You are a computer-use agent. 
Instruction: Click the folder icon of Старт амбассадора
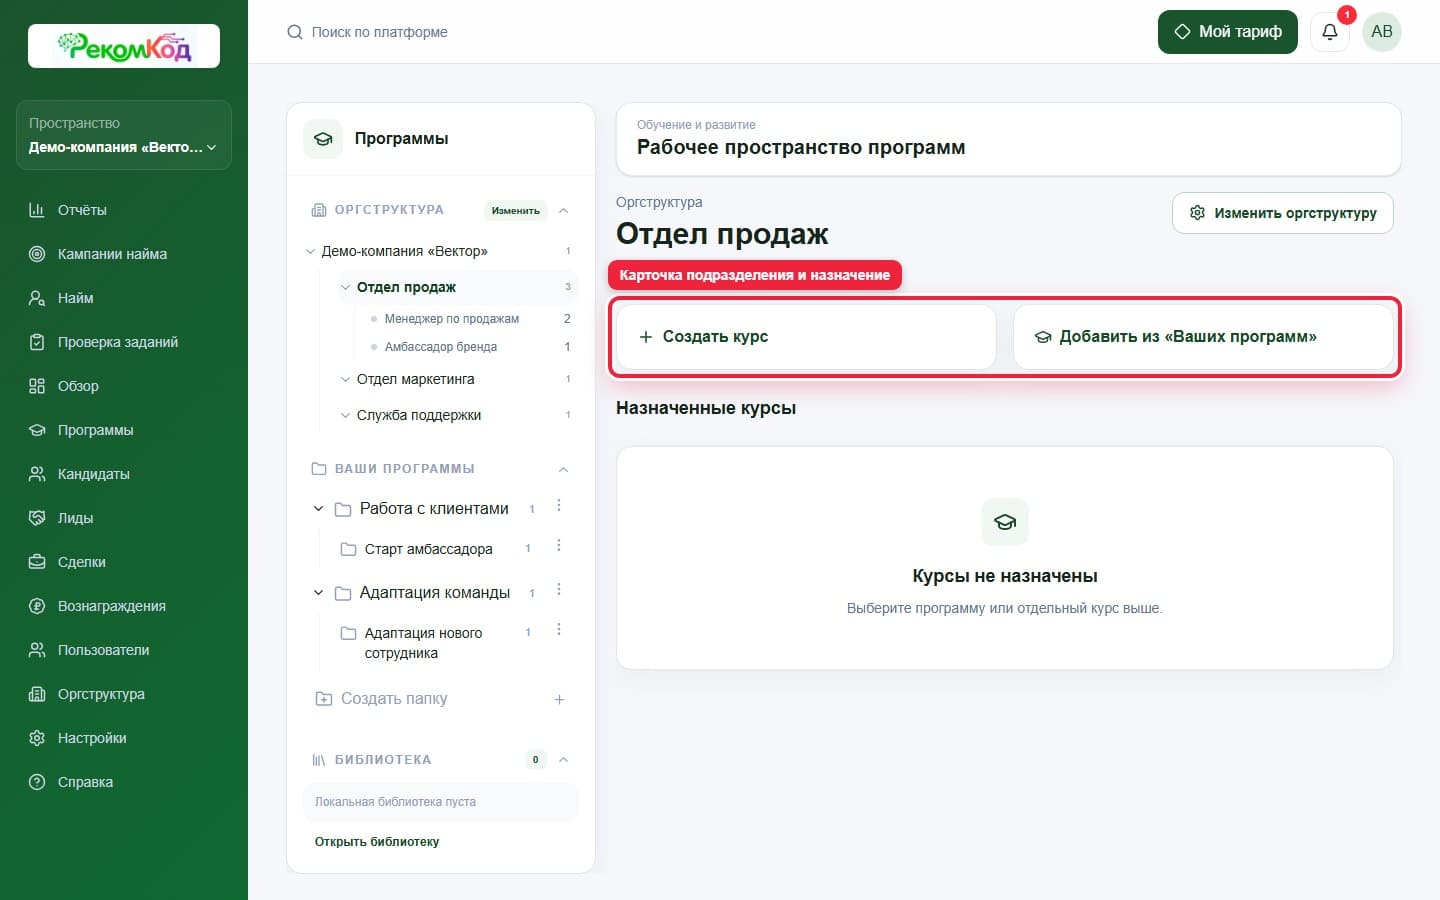coord(348,549)
